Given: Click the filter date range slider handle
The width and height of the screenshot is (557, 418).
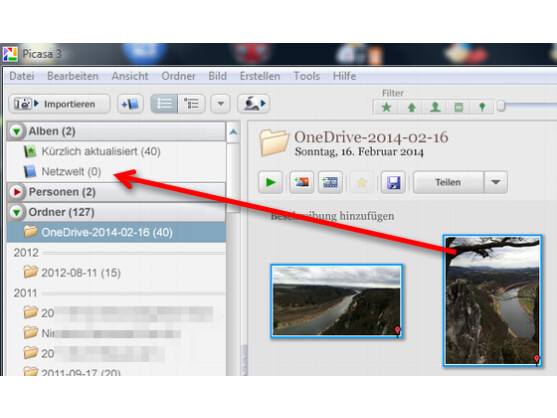Looking at the screenshot, I should pyautogui.click(x=501, y=106).
